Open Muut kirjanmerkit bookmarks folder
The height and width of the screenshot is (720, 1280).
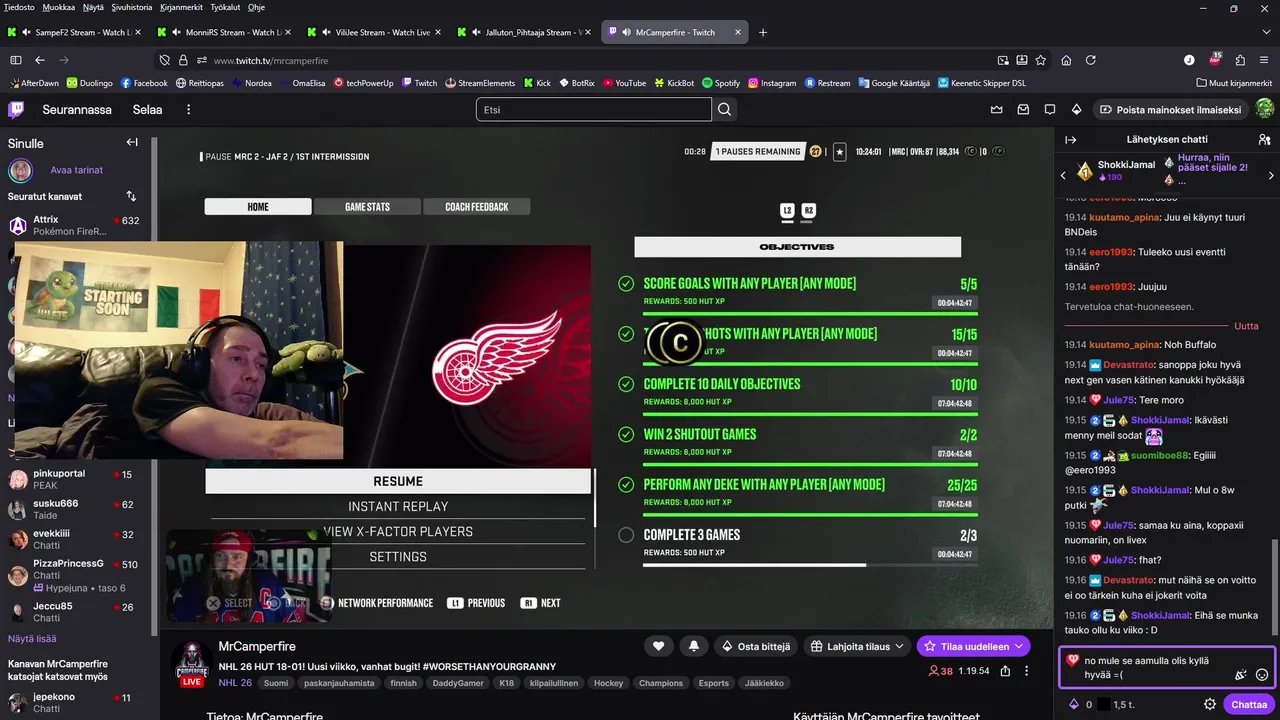1235,83
